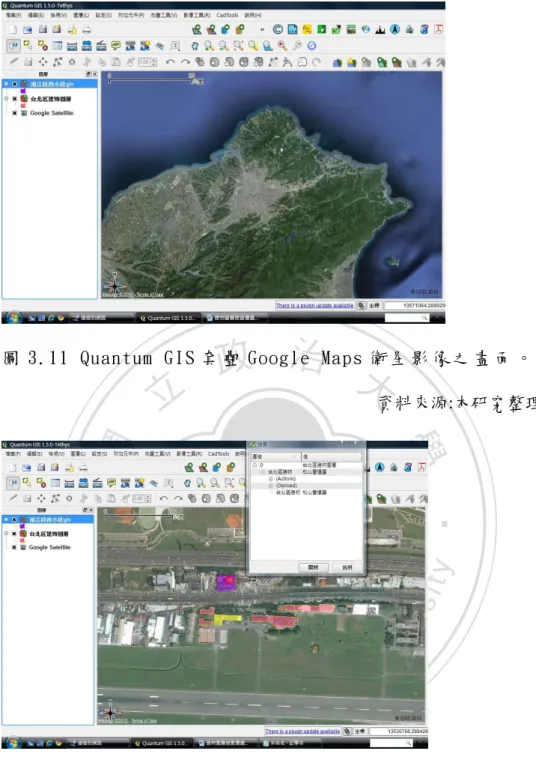
Task: Click coordinate field in coastline window status bar
Action: [x=415, y=306]
